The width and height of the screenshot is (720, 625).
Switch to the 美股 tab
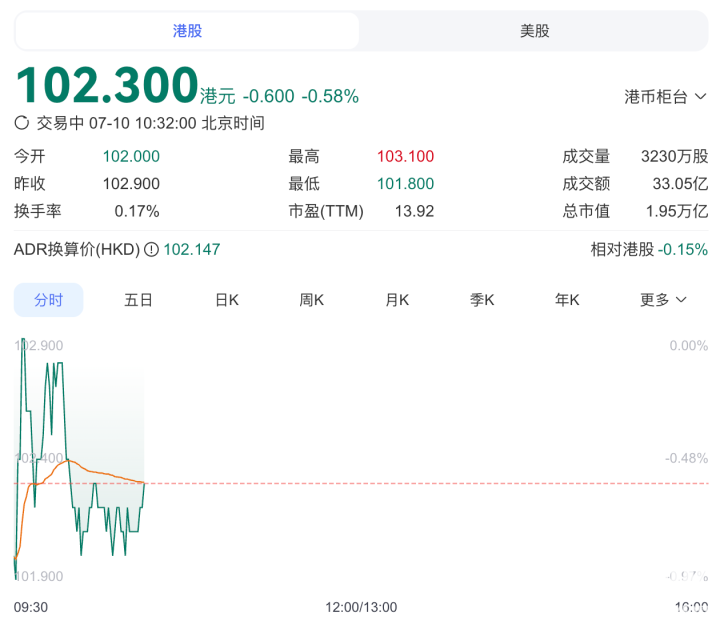(x=534, y=31)
